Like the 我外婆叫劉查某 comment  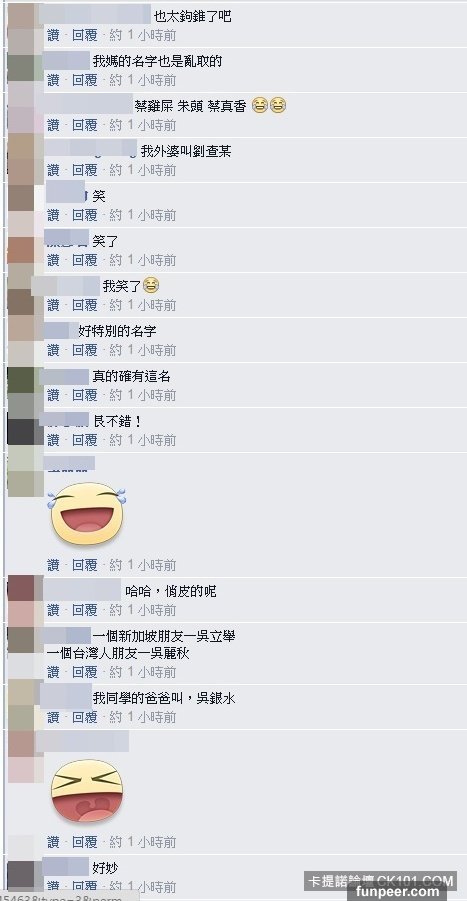(53, 170)
